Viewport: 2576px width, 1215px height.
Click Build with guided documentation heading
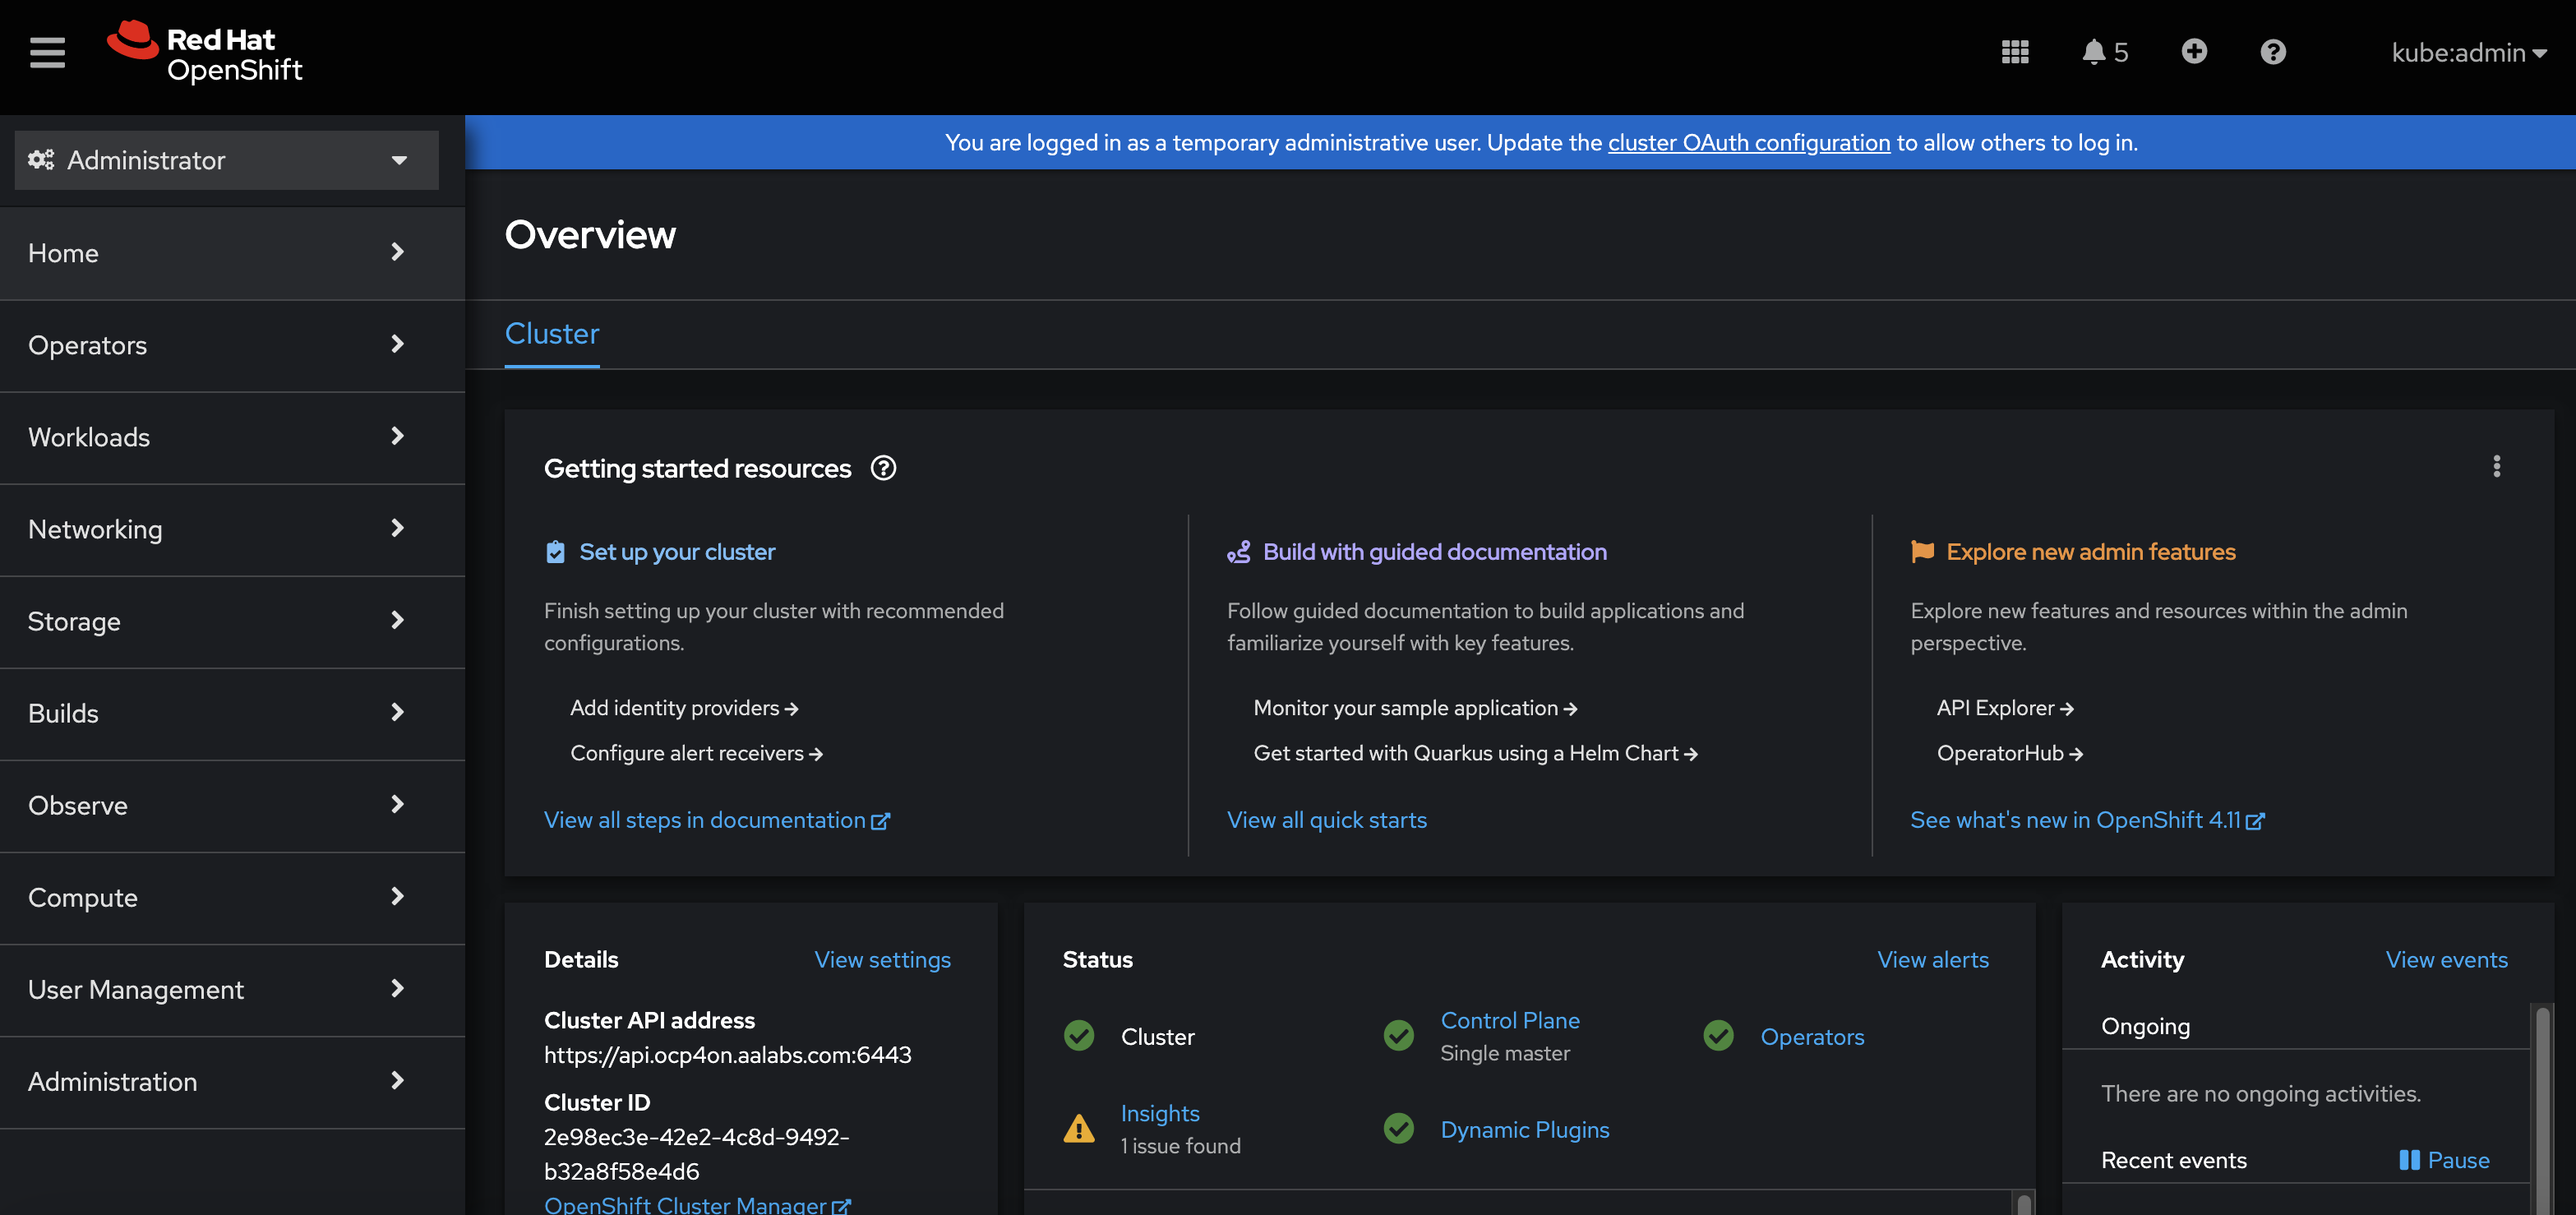[1435, 552]
